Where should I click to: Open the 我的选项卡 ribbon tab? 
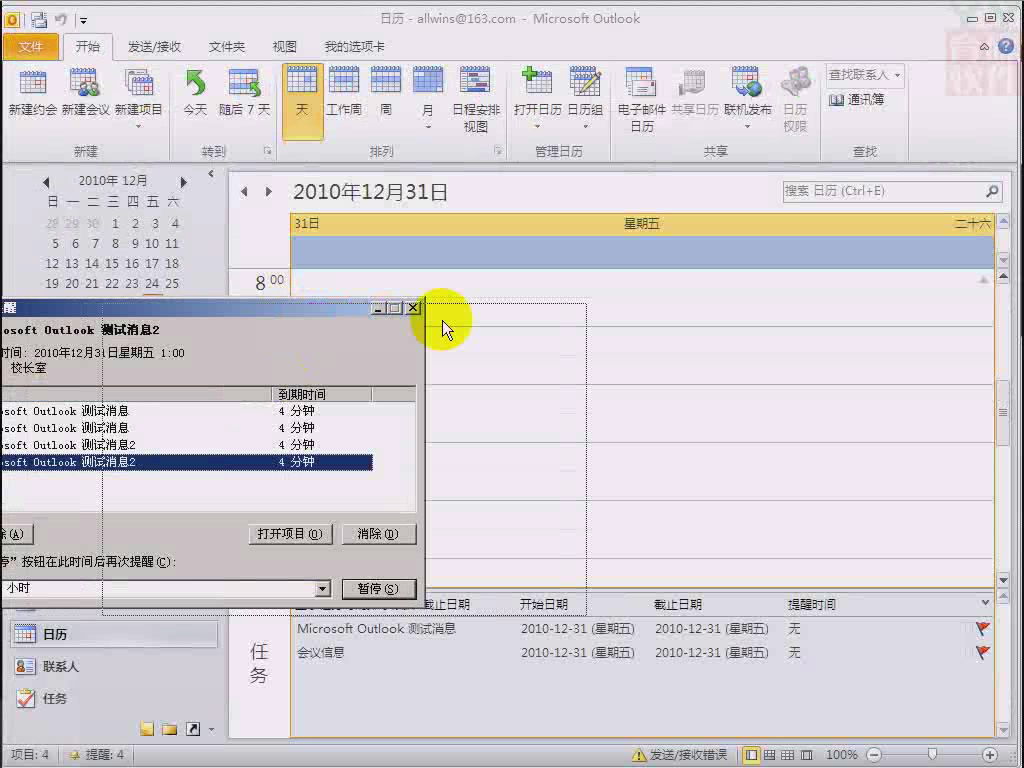coord(355,46)
